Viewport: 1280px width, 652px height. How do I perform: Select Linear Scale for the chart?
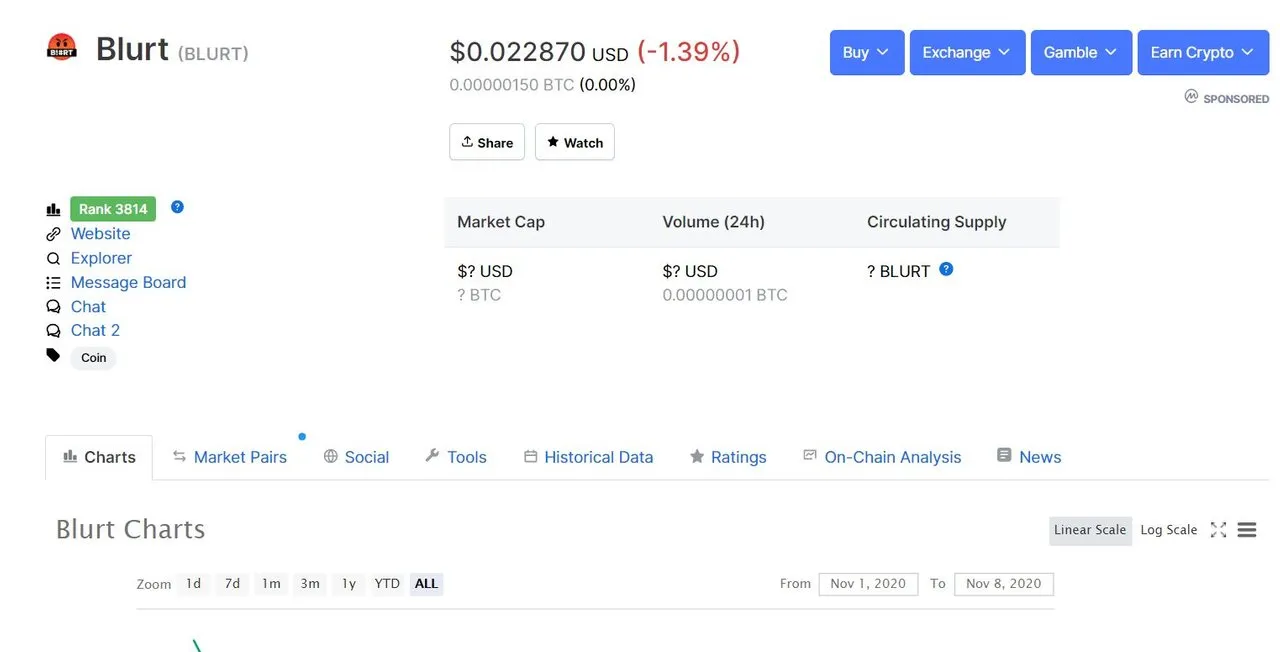click(x=1090, y=530)
